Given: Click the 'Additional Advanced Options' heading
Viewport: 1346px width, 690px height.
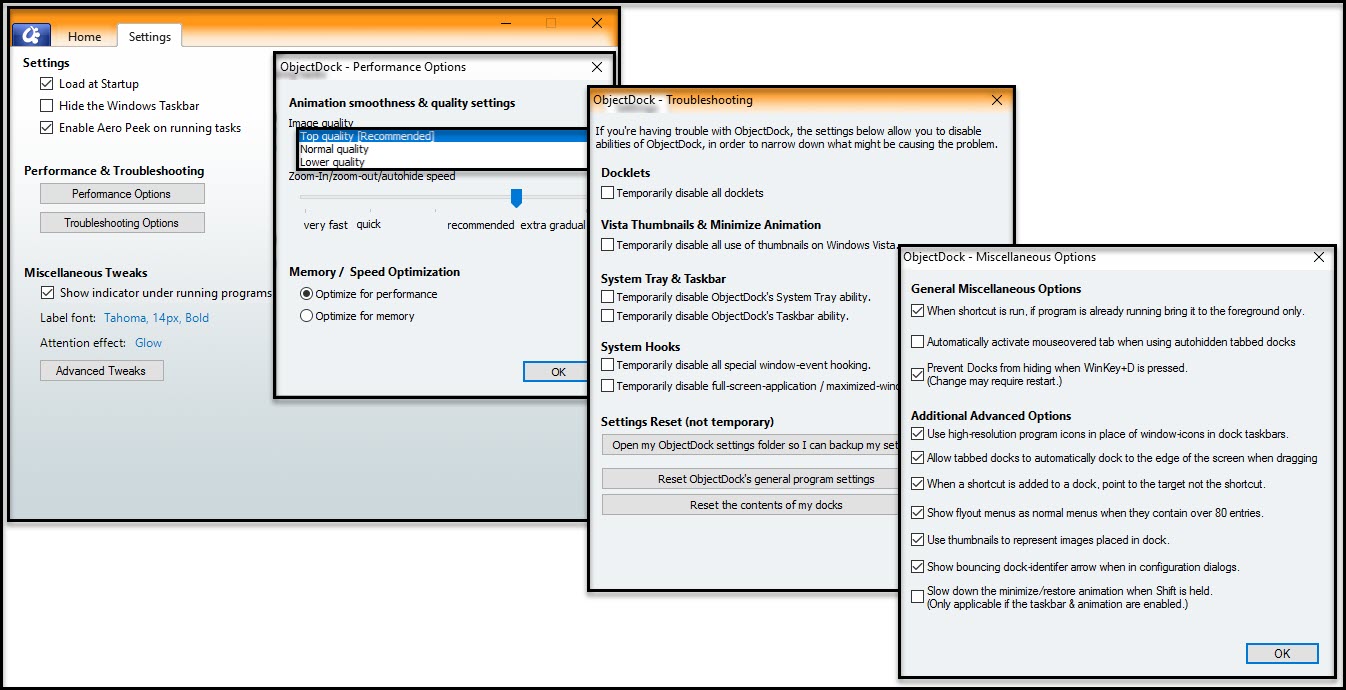Looking at the screenshot, I should click(x=991, y=416).
